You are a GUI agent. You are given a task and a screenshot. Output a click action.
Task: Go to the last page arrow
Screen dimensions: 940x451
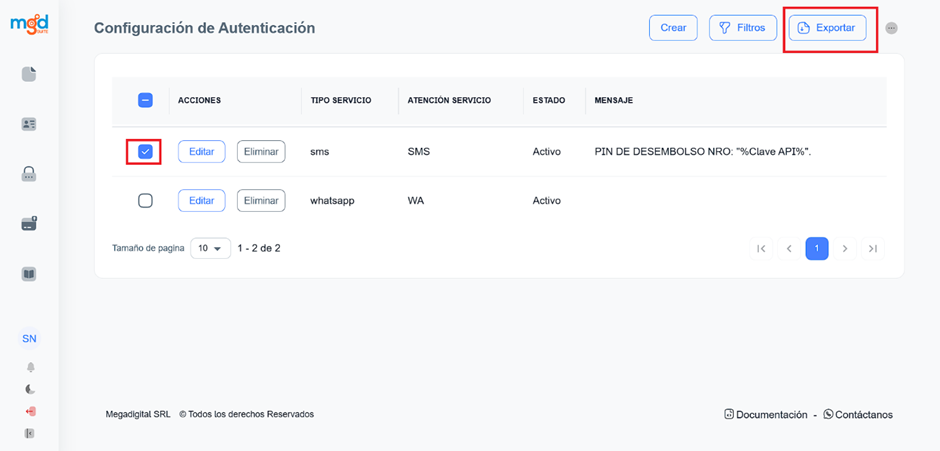click(x=873, y=248)
